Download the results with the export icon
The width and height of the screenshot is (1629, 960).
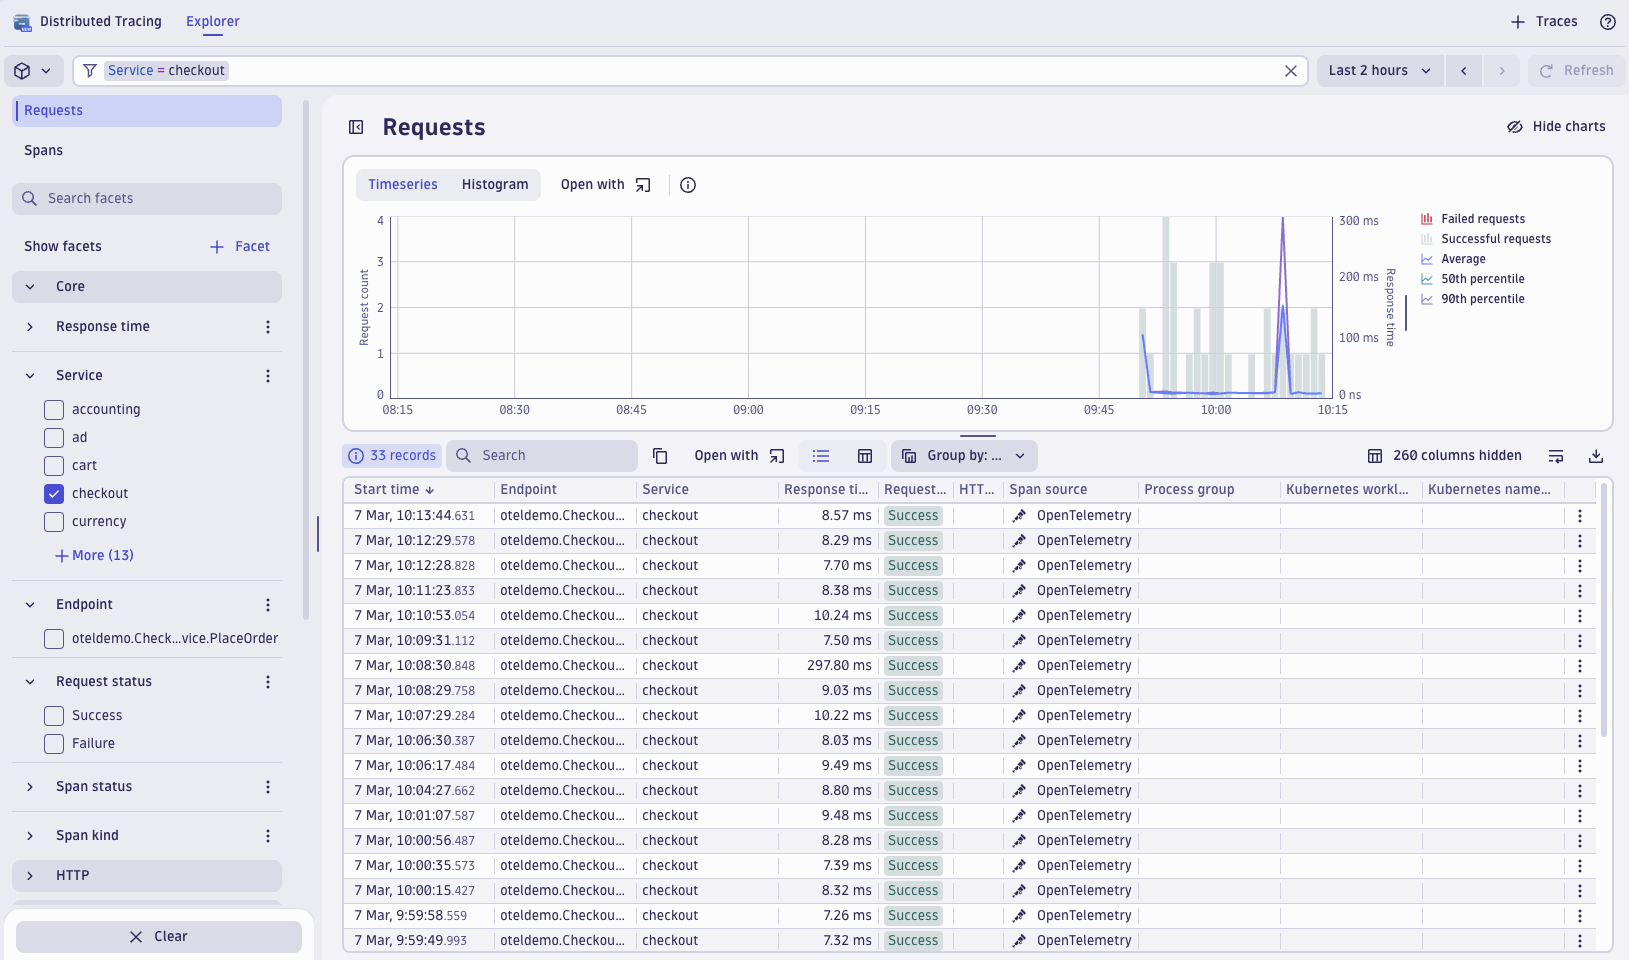[x=1596, y=455]
